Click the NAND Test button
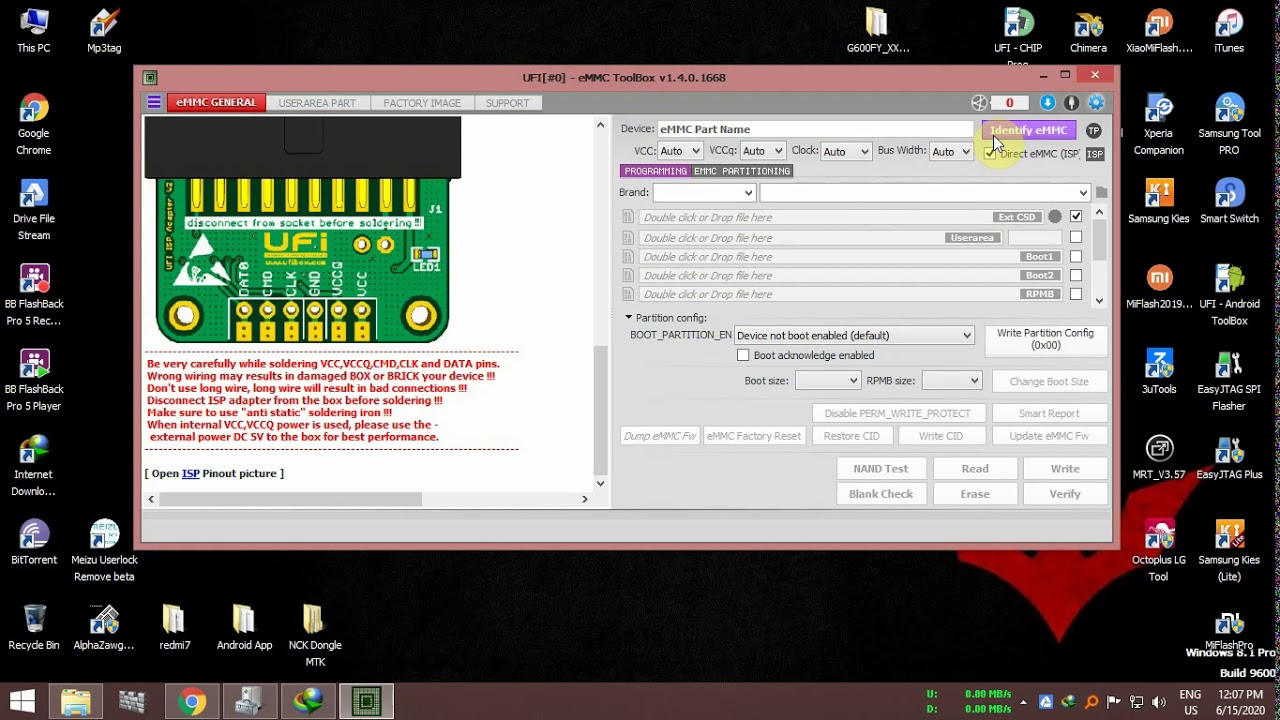The image size is (1280, 720). pyautogui.click(x=881, y=468)
